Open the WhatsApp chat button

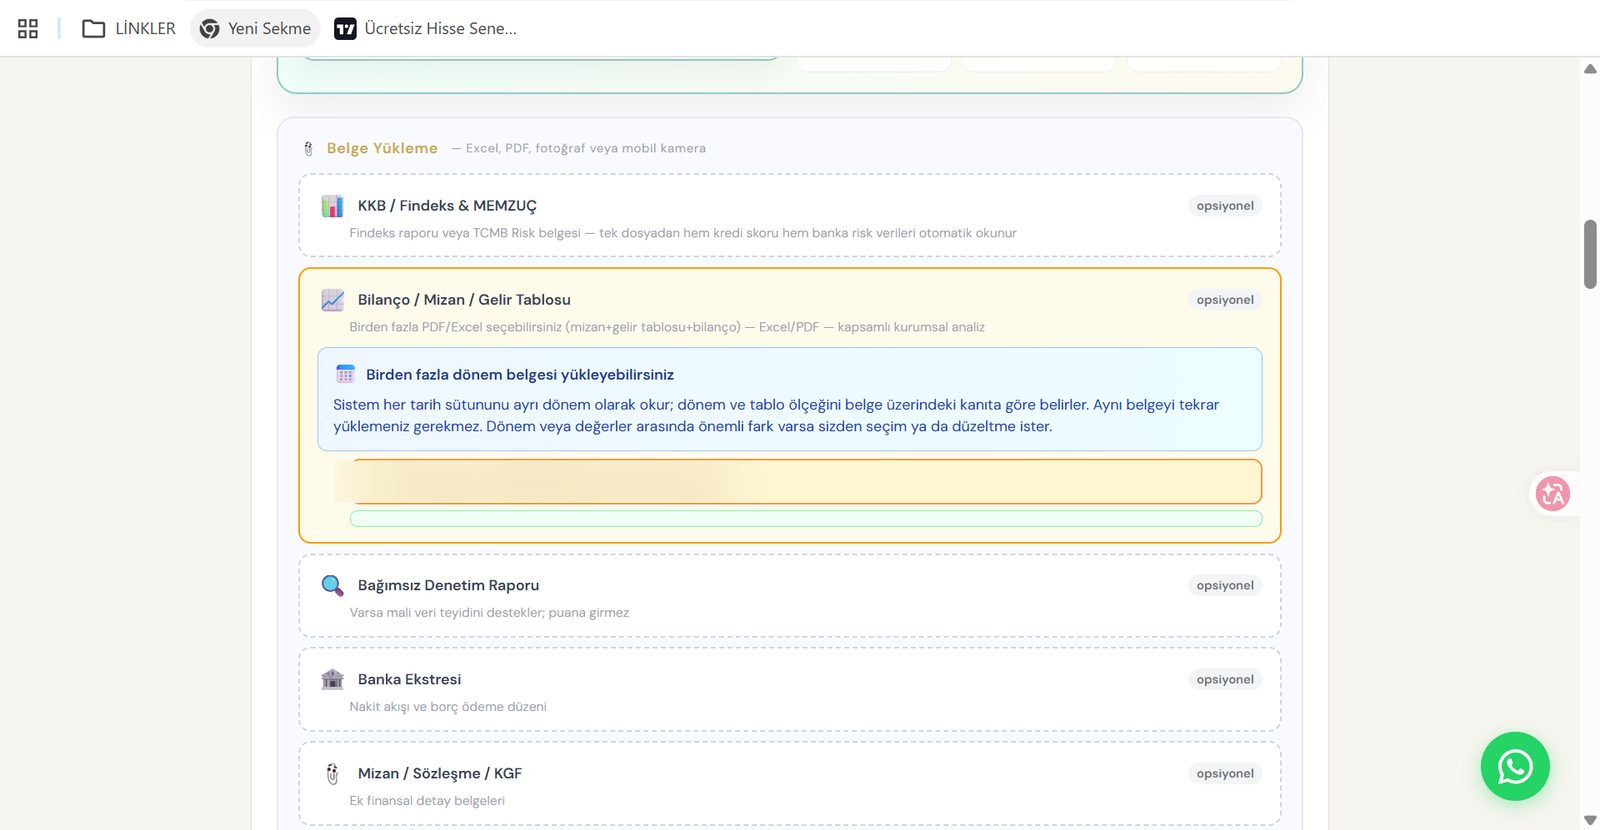(x=1515, y=767)
